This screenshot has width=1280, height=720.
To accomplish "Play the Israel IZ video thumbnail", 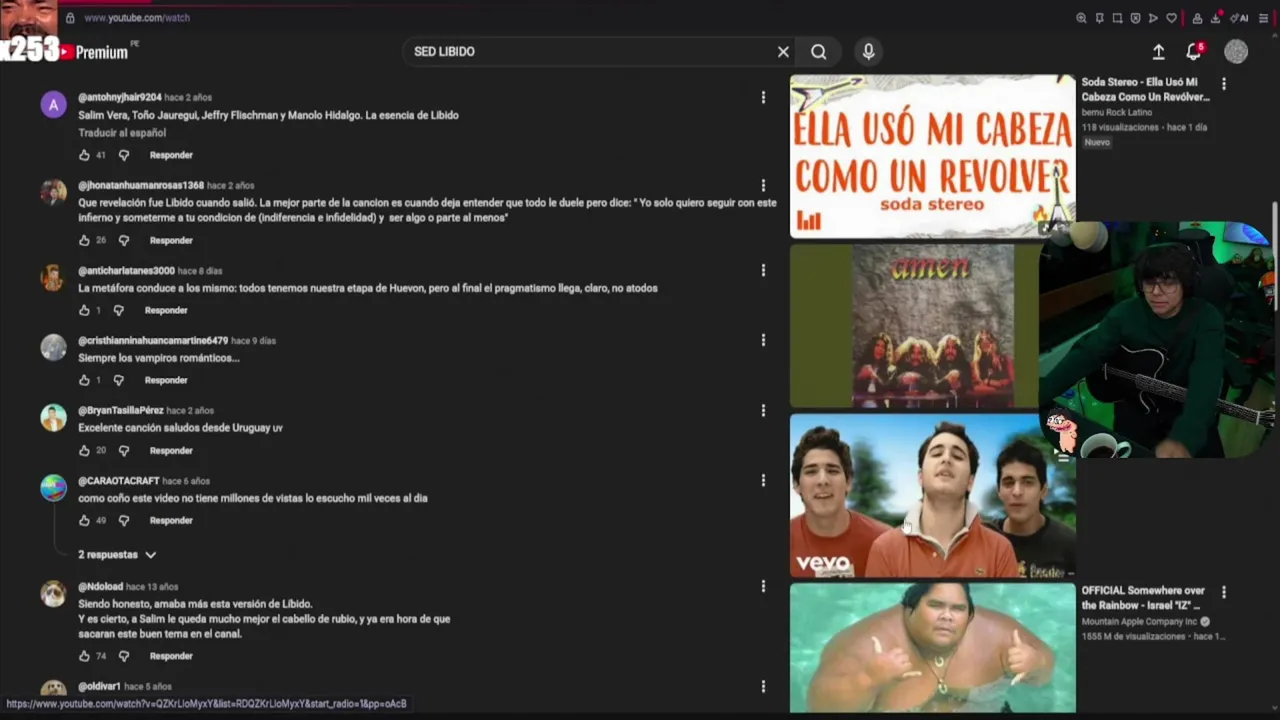I will tap(932, 648).
